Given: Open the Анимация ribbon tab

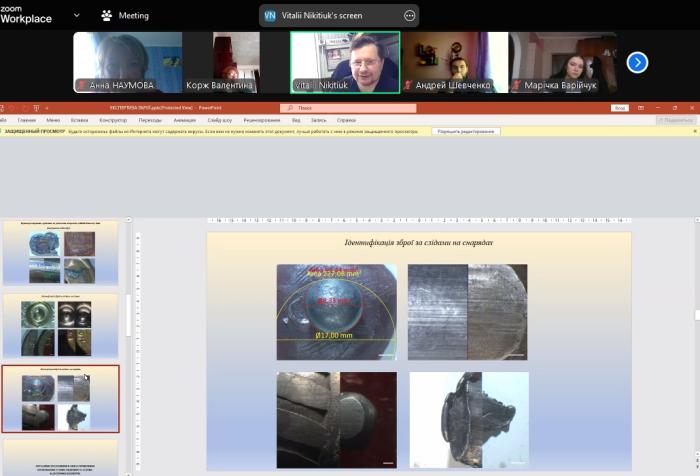Looking at the screenshot, I should pyautogui.click(x=185, y=119).
